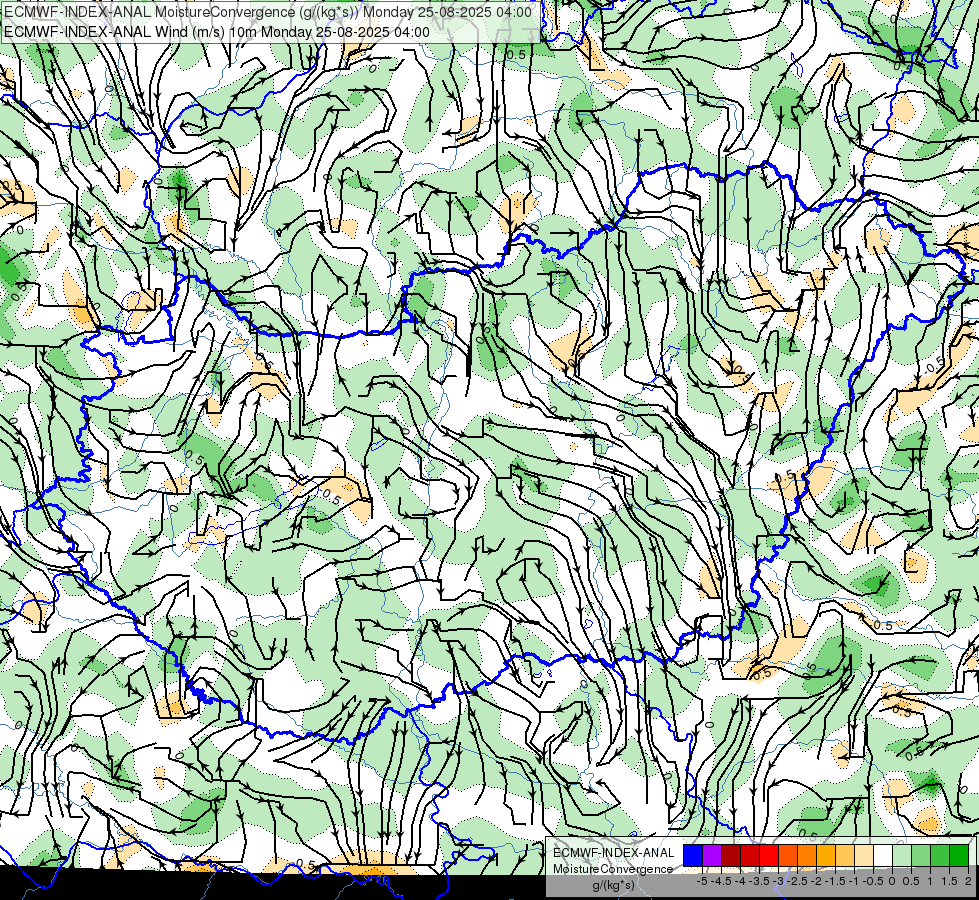979x900 pixels.
Task: Select the legend swatch between -3 and -2.5
Action: (789, 856)
